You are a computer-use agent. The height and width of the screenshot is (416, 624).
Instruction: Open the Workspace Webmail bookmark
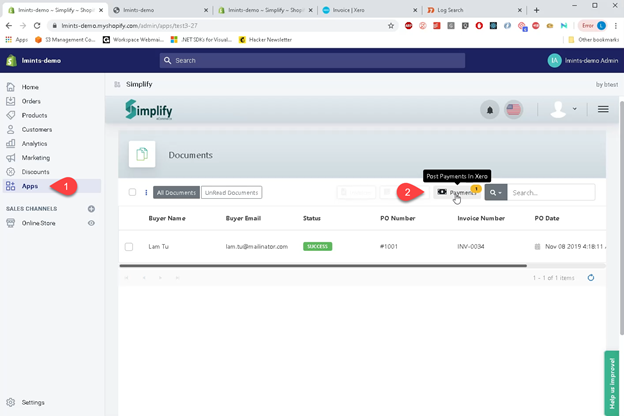[133, 39]
